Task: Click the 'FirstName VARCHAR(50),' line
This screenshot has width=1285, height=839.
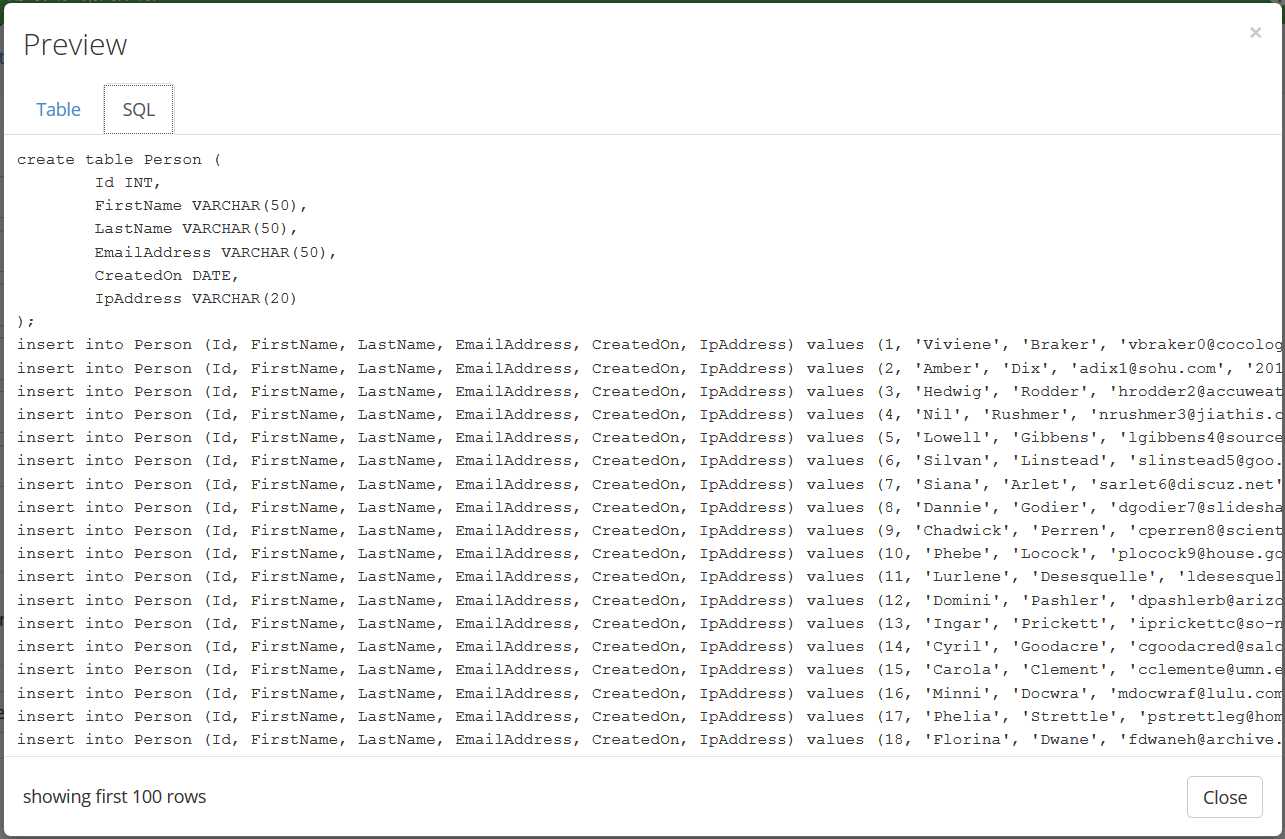Action: [x=201, y=206]
